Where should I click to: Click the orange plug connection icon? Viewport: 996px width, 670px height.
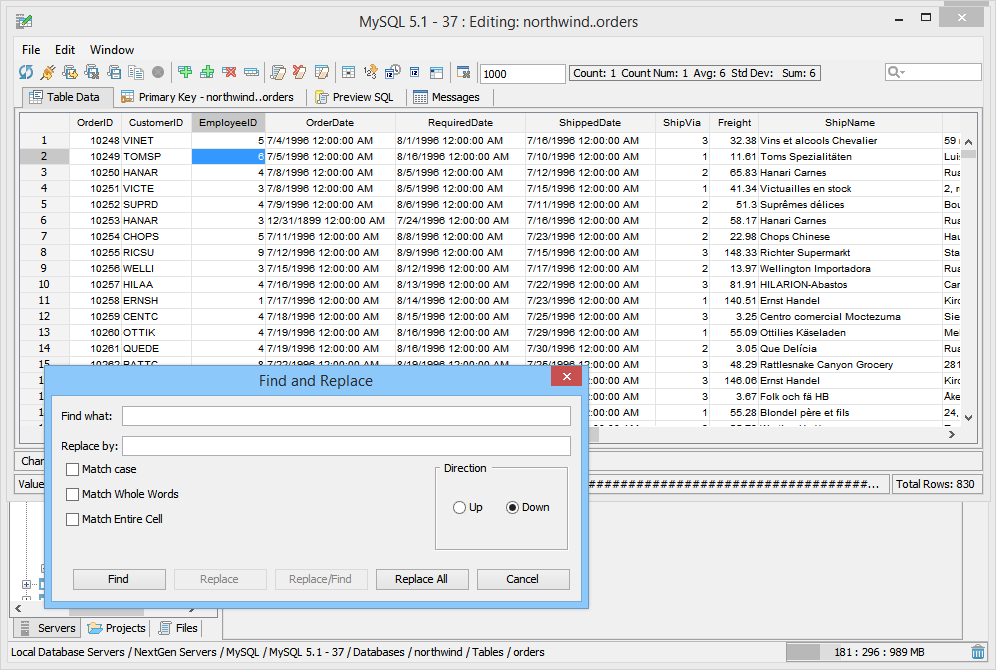48,72
